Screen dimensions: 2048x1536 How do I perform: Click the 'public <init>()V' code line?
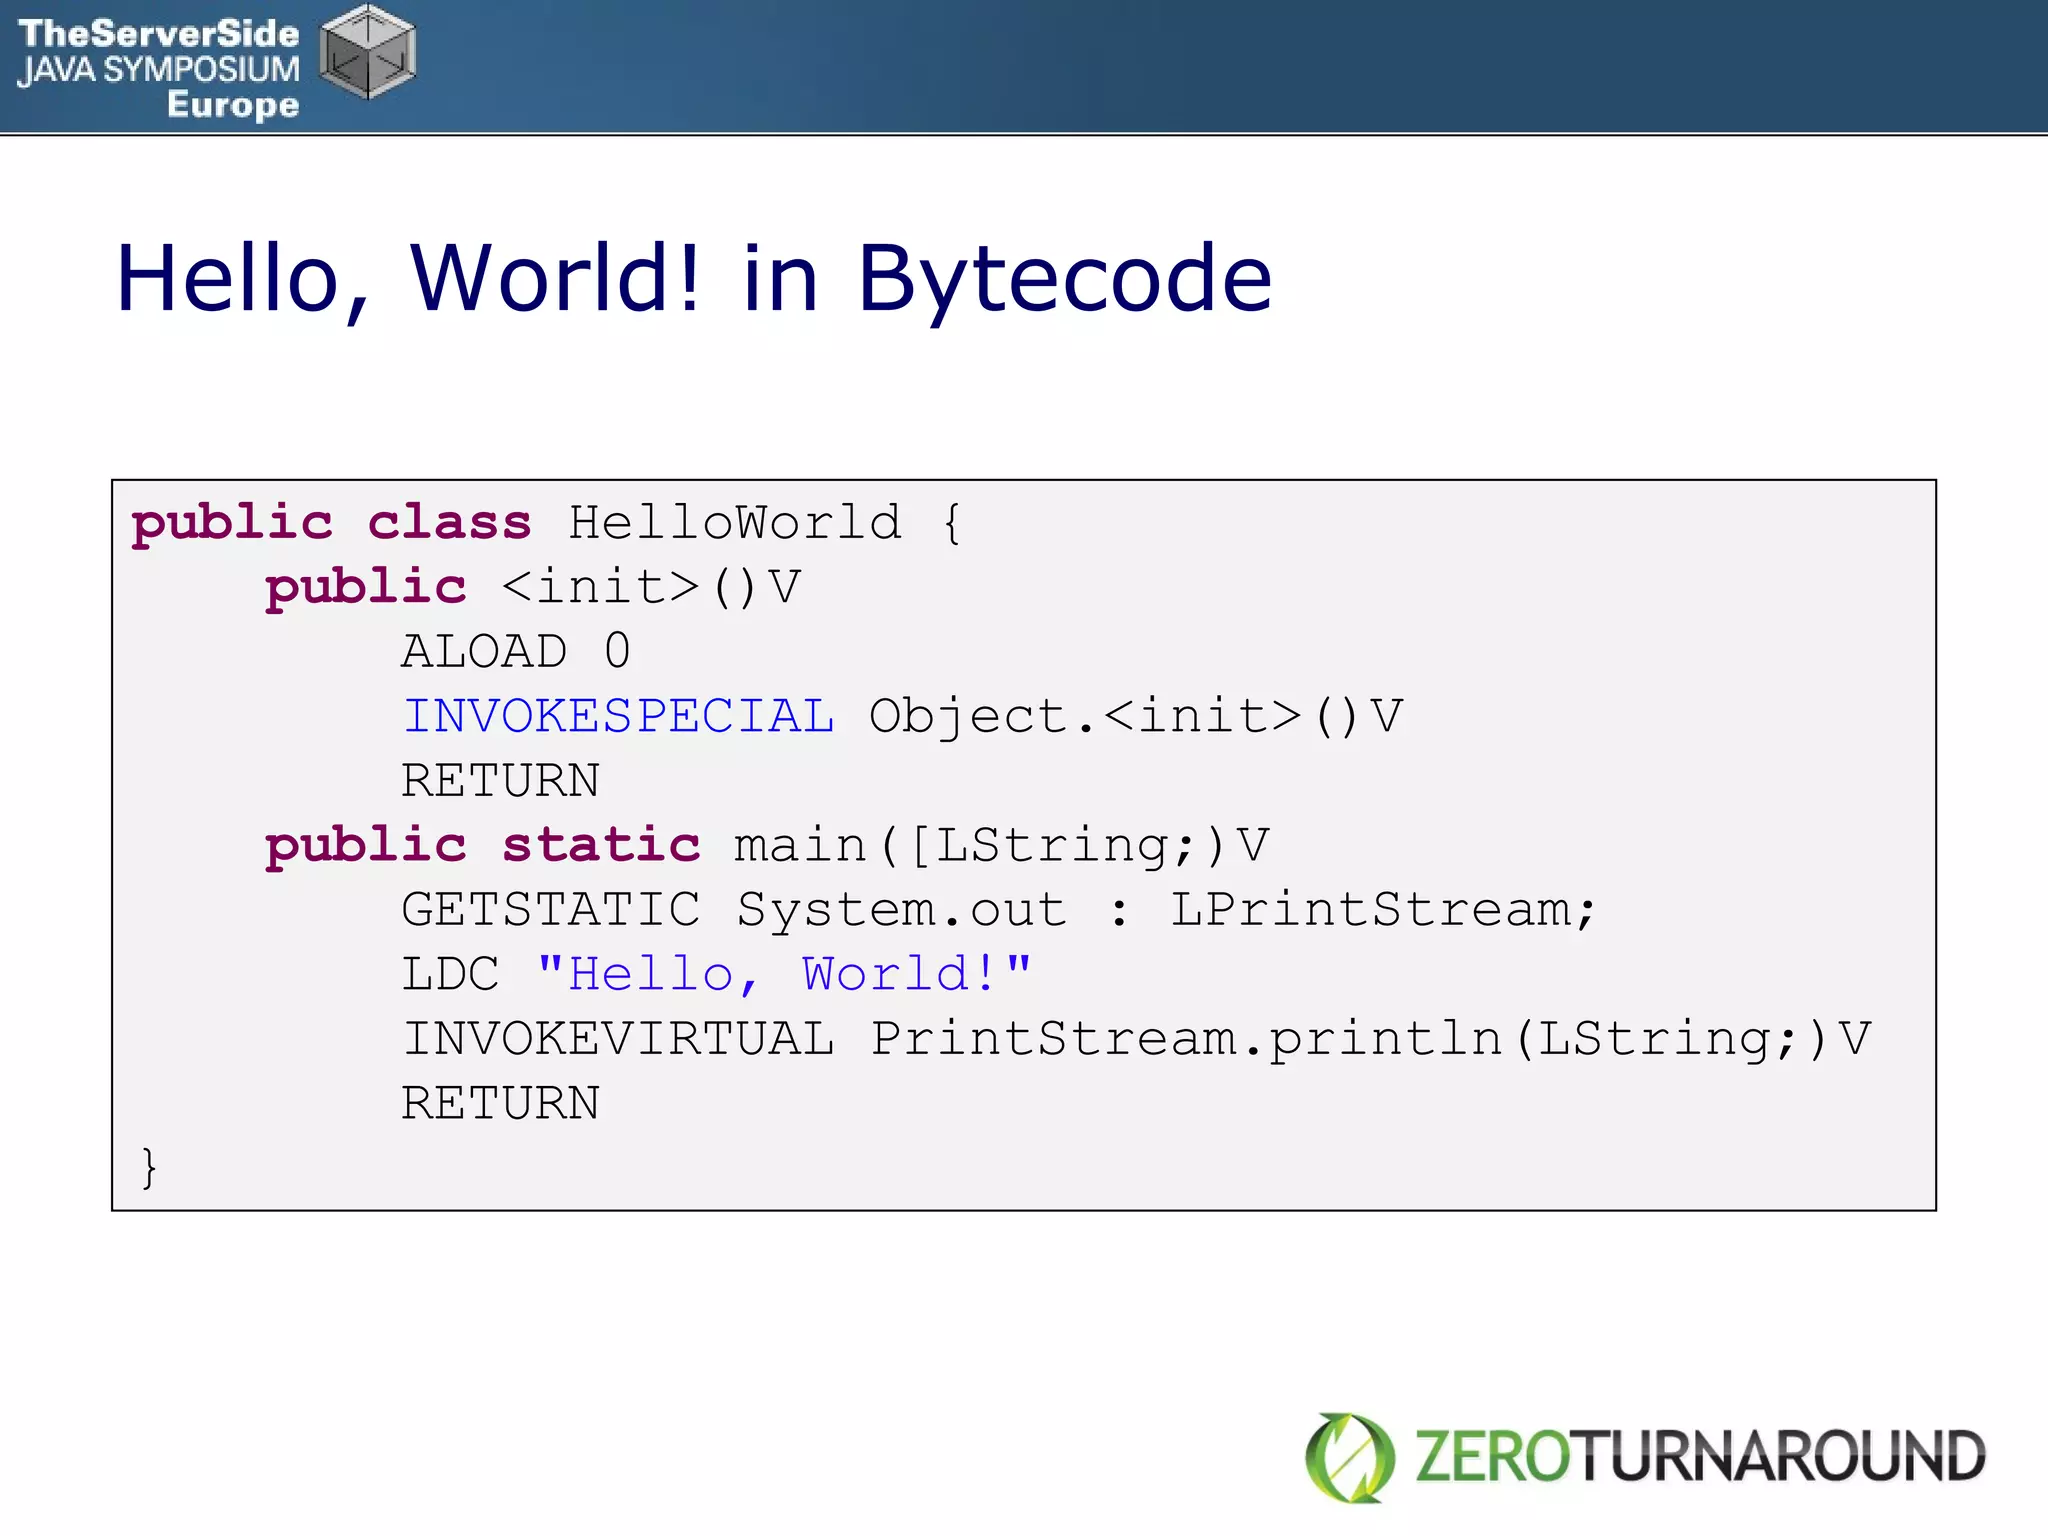tap(533, 587)
